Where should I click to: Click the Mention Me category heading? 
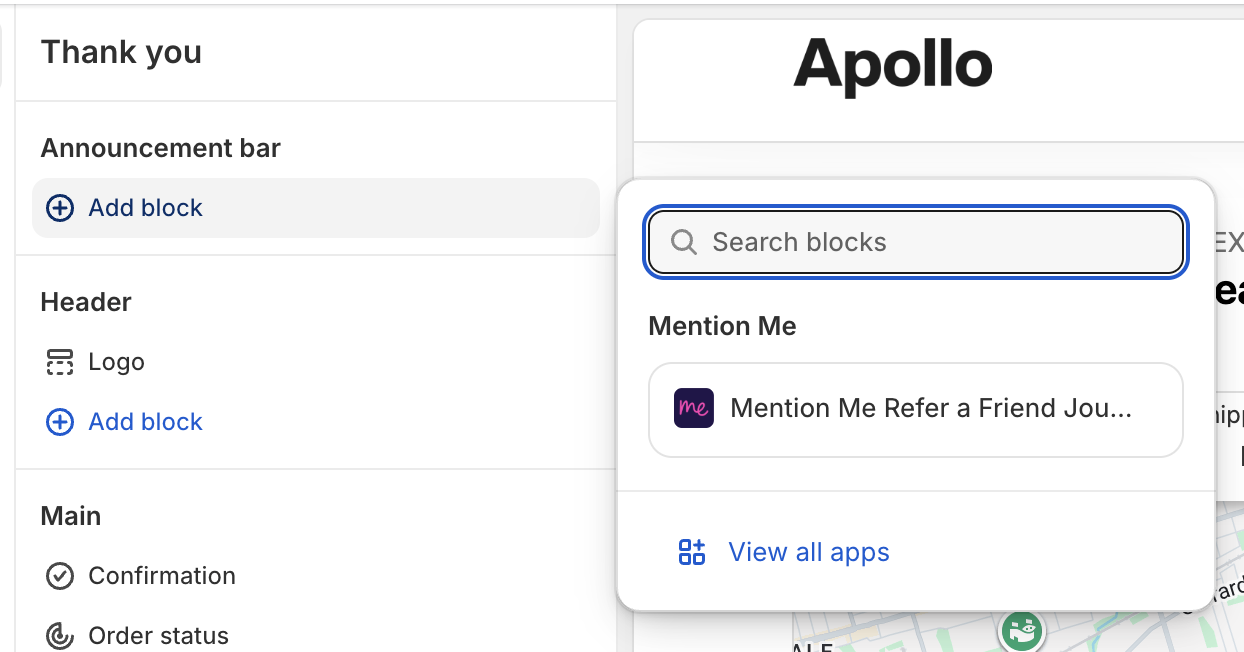pos(722,326)
